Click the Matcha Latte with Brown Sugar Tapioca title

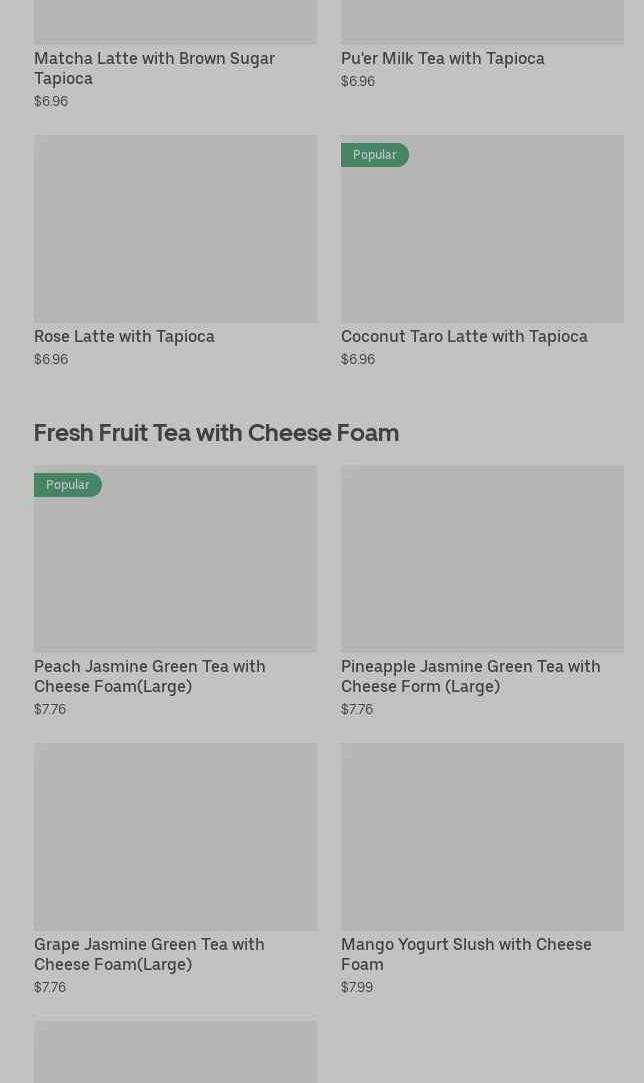point(154,68)
